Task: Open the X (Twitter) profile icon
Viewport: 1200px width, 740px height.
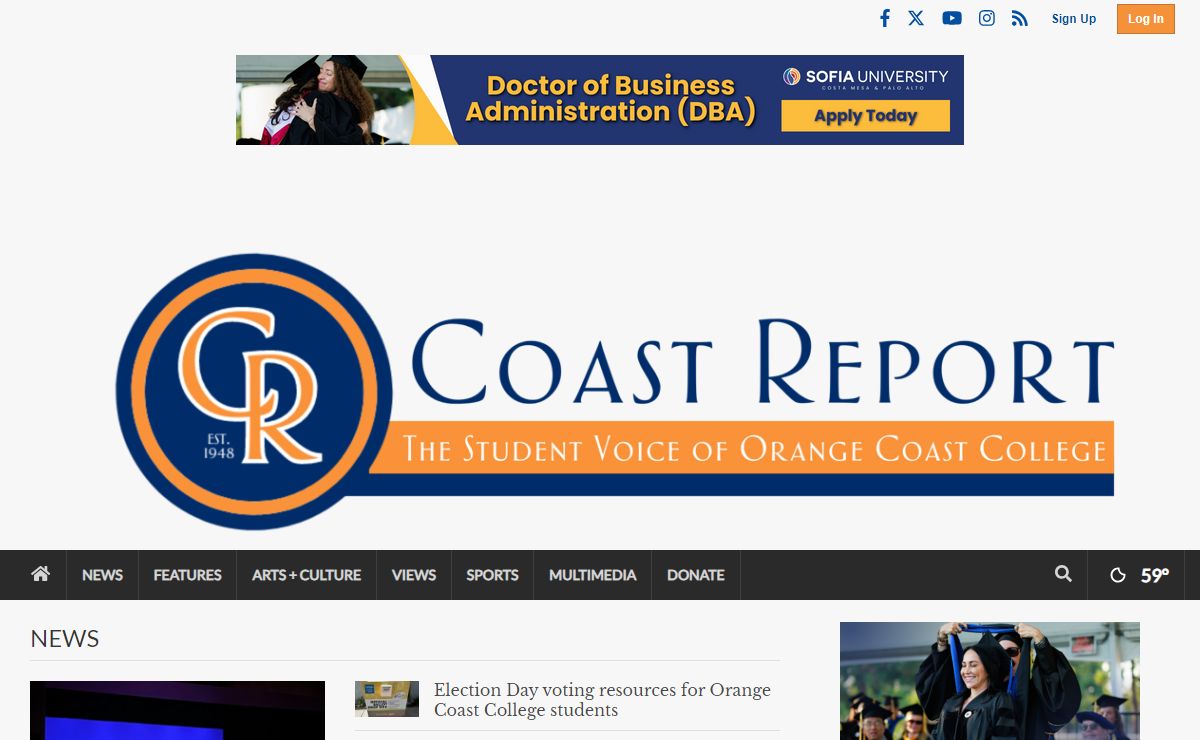Action: [x=916, y=18]
